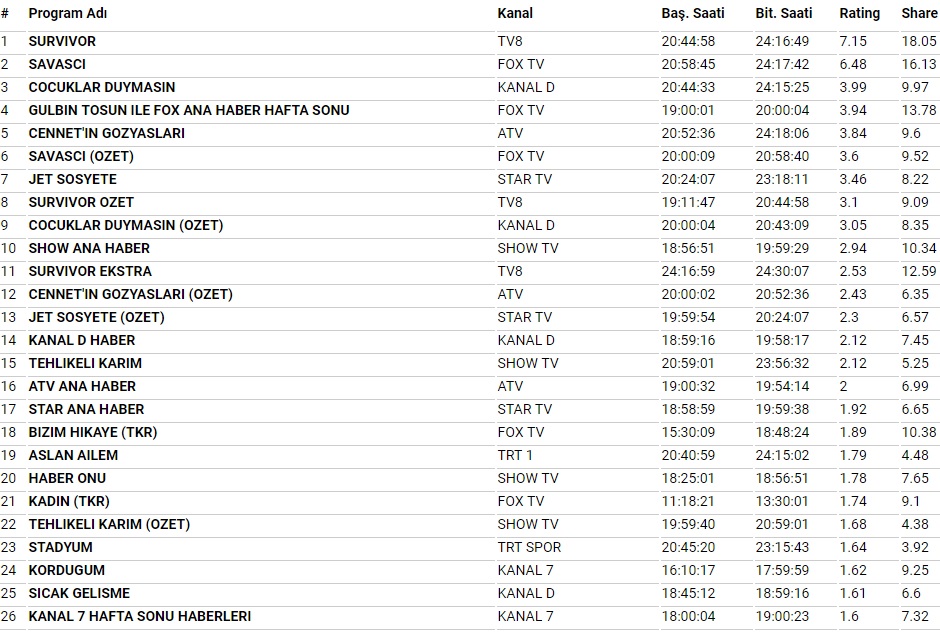
Task: Click the Program Adı column header
Action: pos(67,13)
